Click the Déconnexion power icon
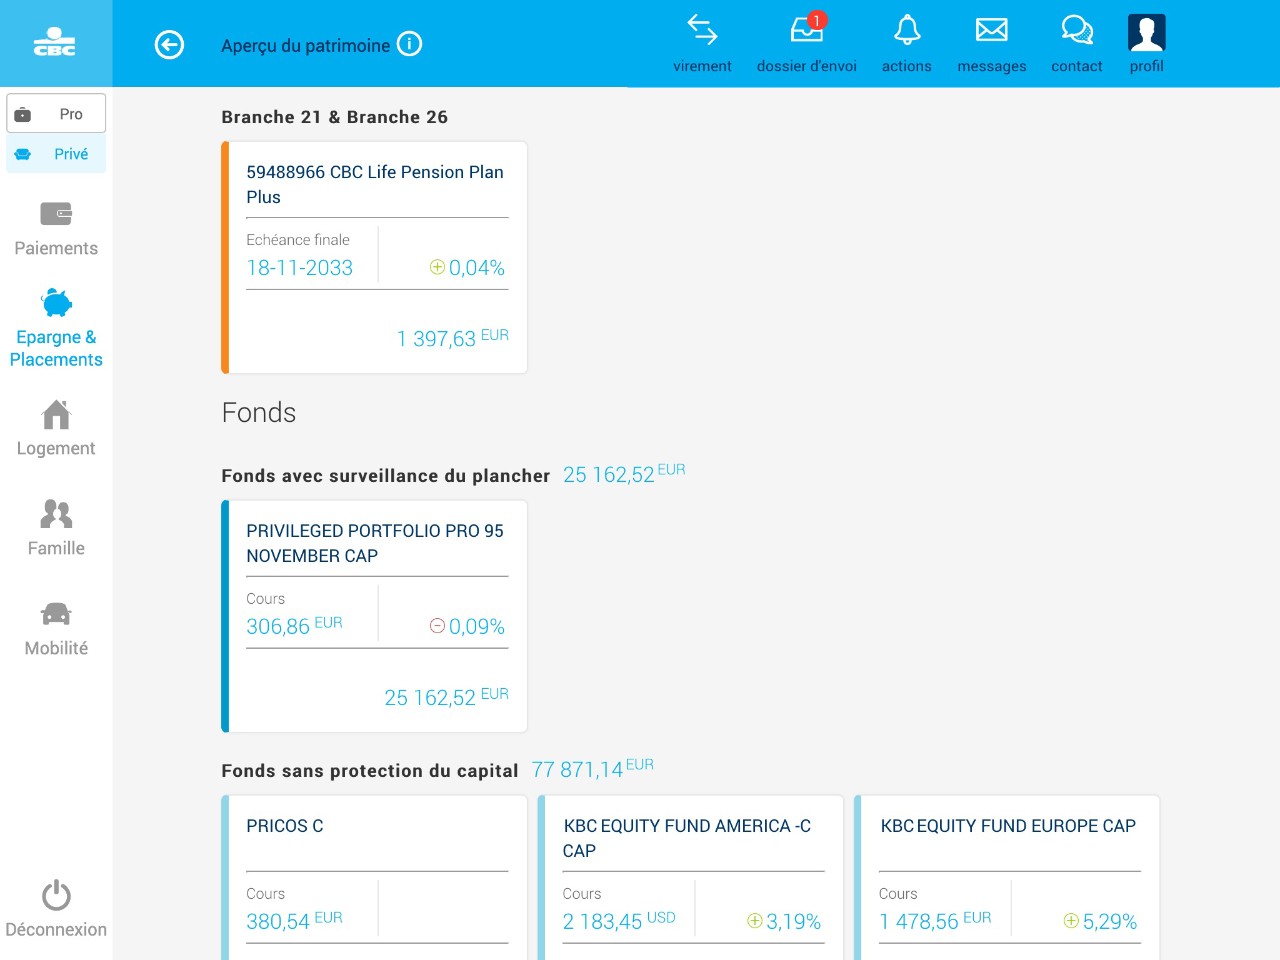The width and height of the screenshot is (1280, 960). [x=56, y=895]
